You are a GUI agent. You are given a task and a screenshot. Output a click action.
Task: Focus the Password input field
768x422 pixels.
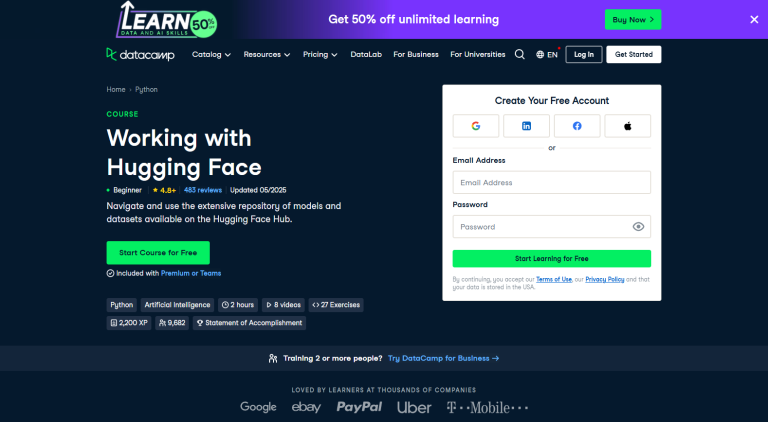552,227
